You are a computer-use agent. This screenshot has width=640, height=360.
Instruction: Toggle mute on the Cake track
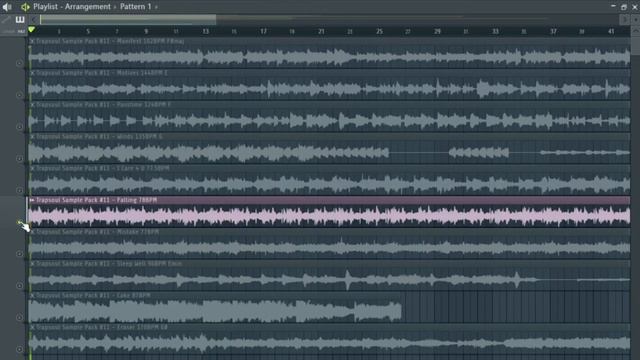coord(19,317)
